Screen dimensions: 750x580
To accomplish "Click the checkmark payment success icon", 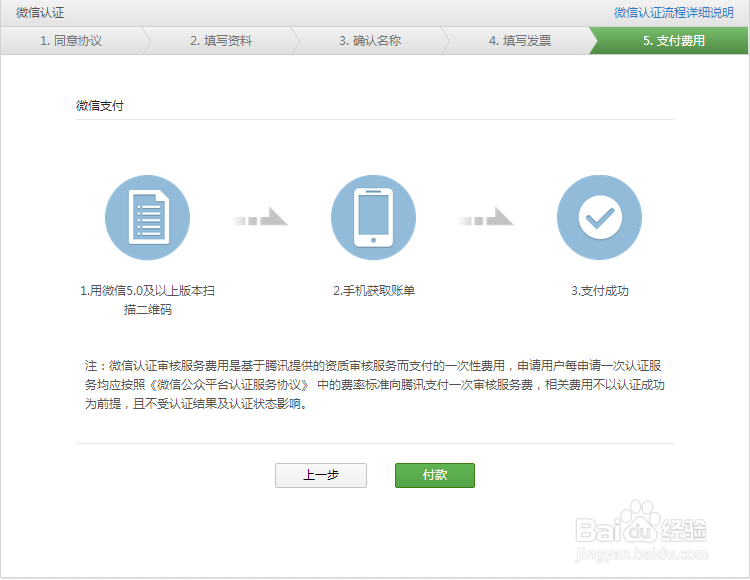I will tap(599, 218).
